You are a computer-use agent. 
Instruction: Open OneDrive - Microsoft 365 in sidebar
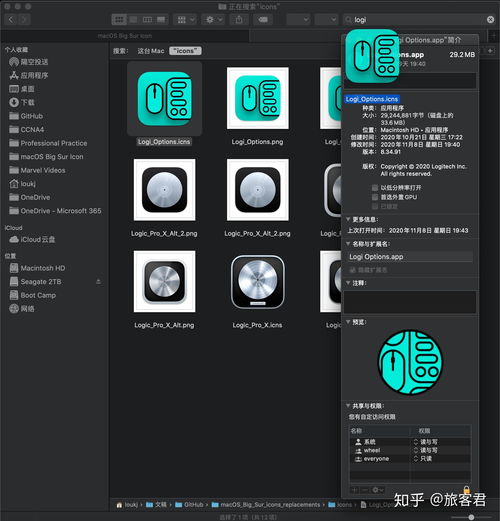(x=55, y=211)
